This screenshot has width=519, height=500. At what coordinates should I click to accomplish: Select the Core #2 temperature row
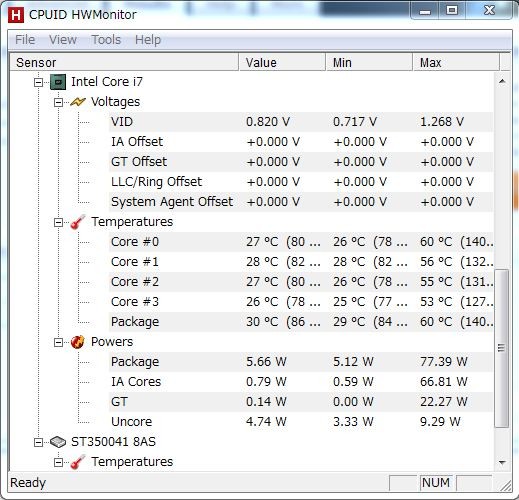301,282
